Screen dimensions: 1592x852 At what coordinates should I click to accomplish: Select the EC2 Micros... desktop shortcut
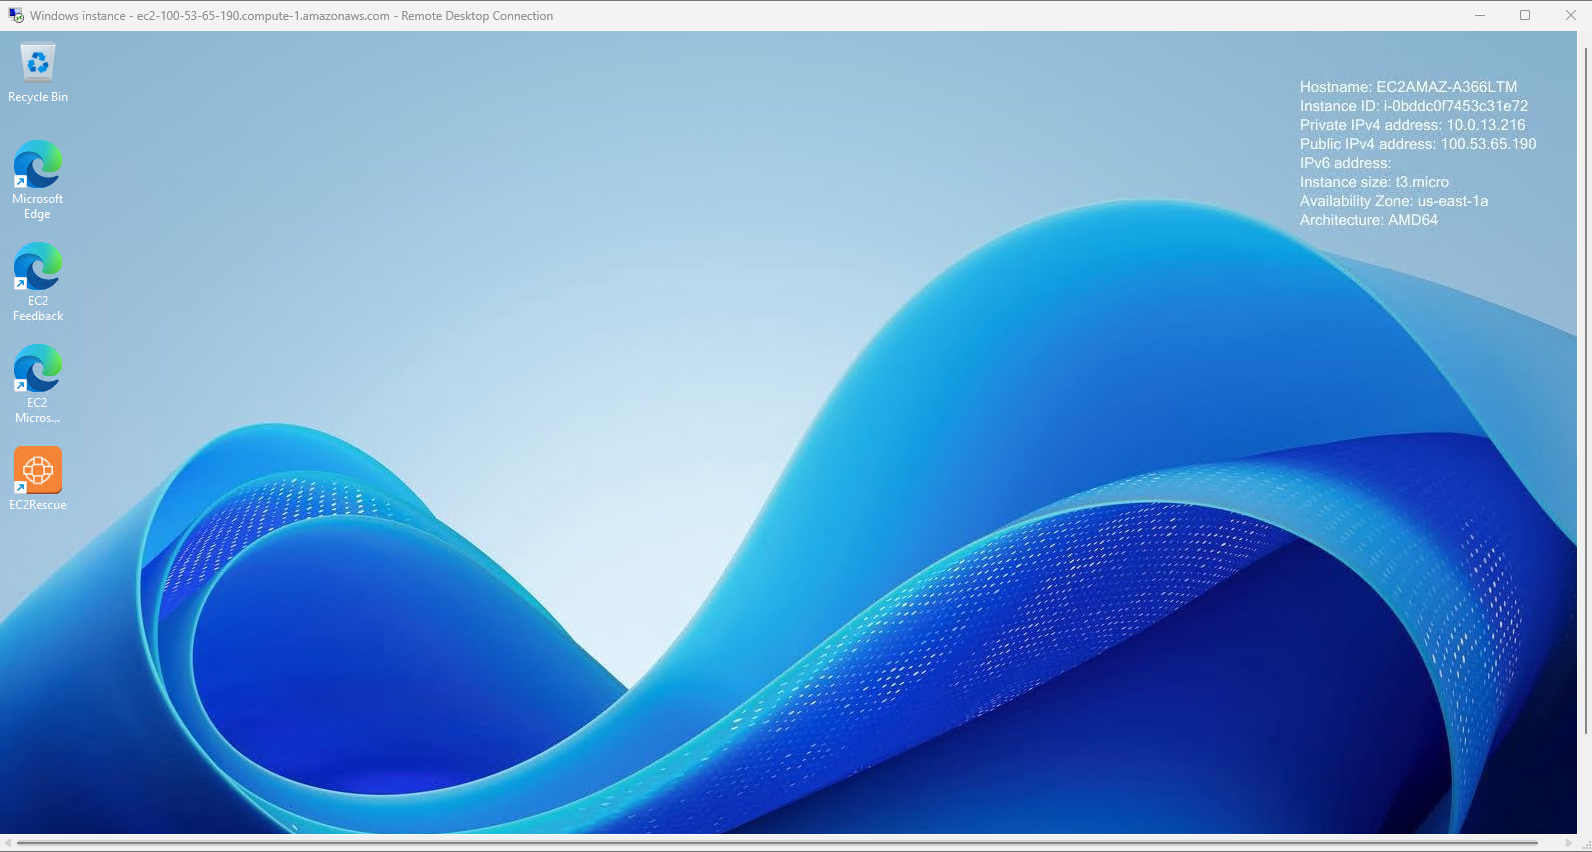(x=38, y=370)
